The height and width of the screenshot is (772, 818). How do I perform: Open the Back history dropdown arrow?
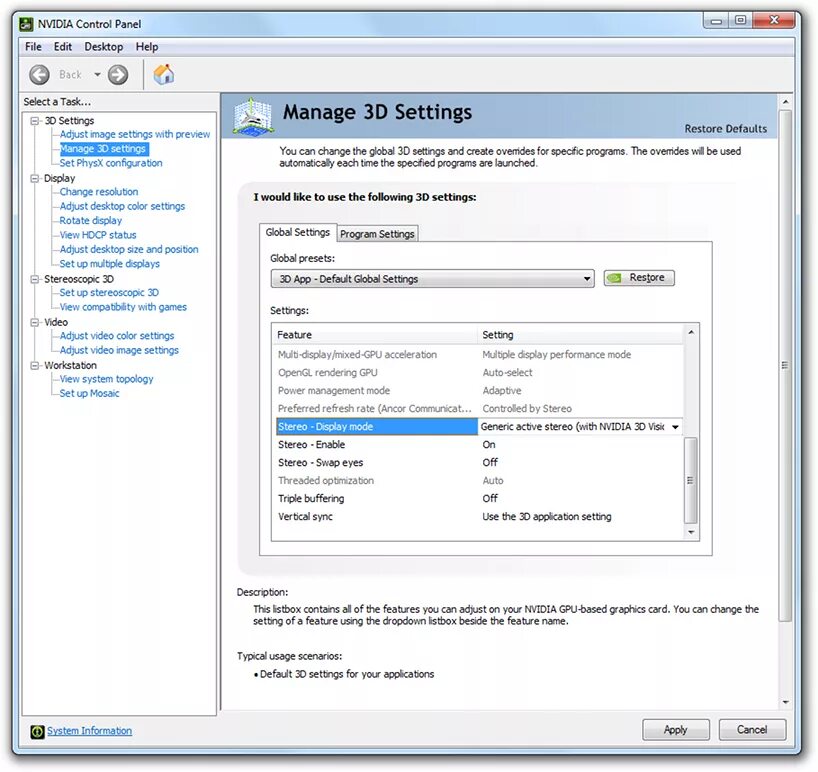coord(97,75)
